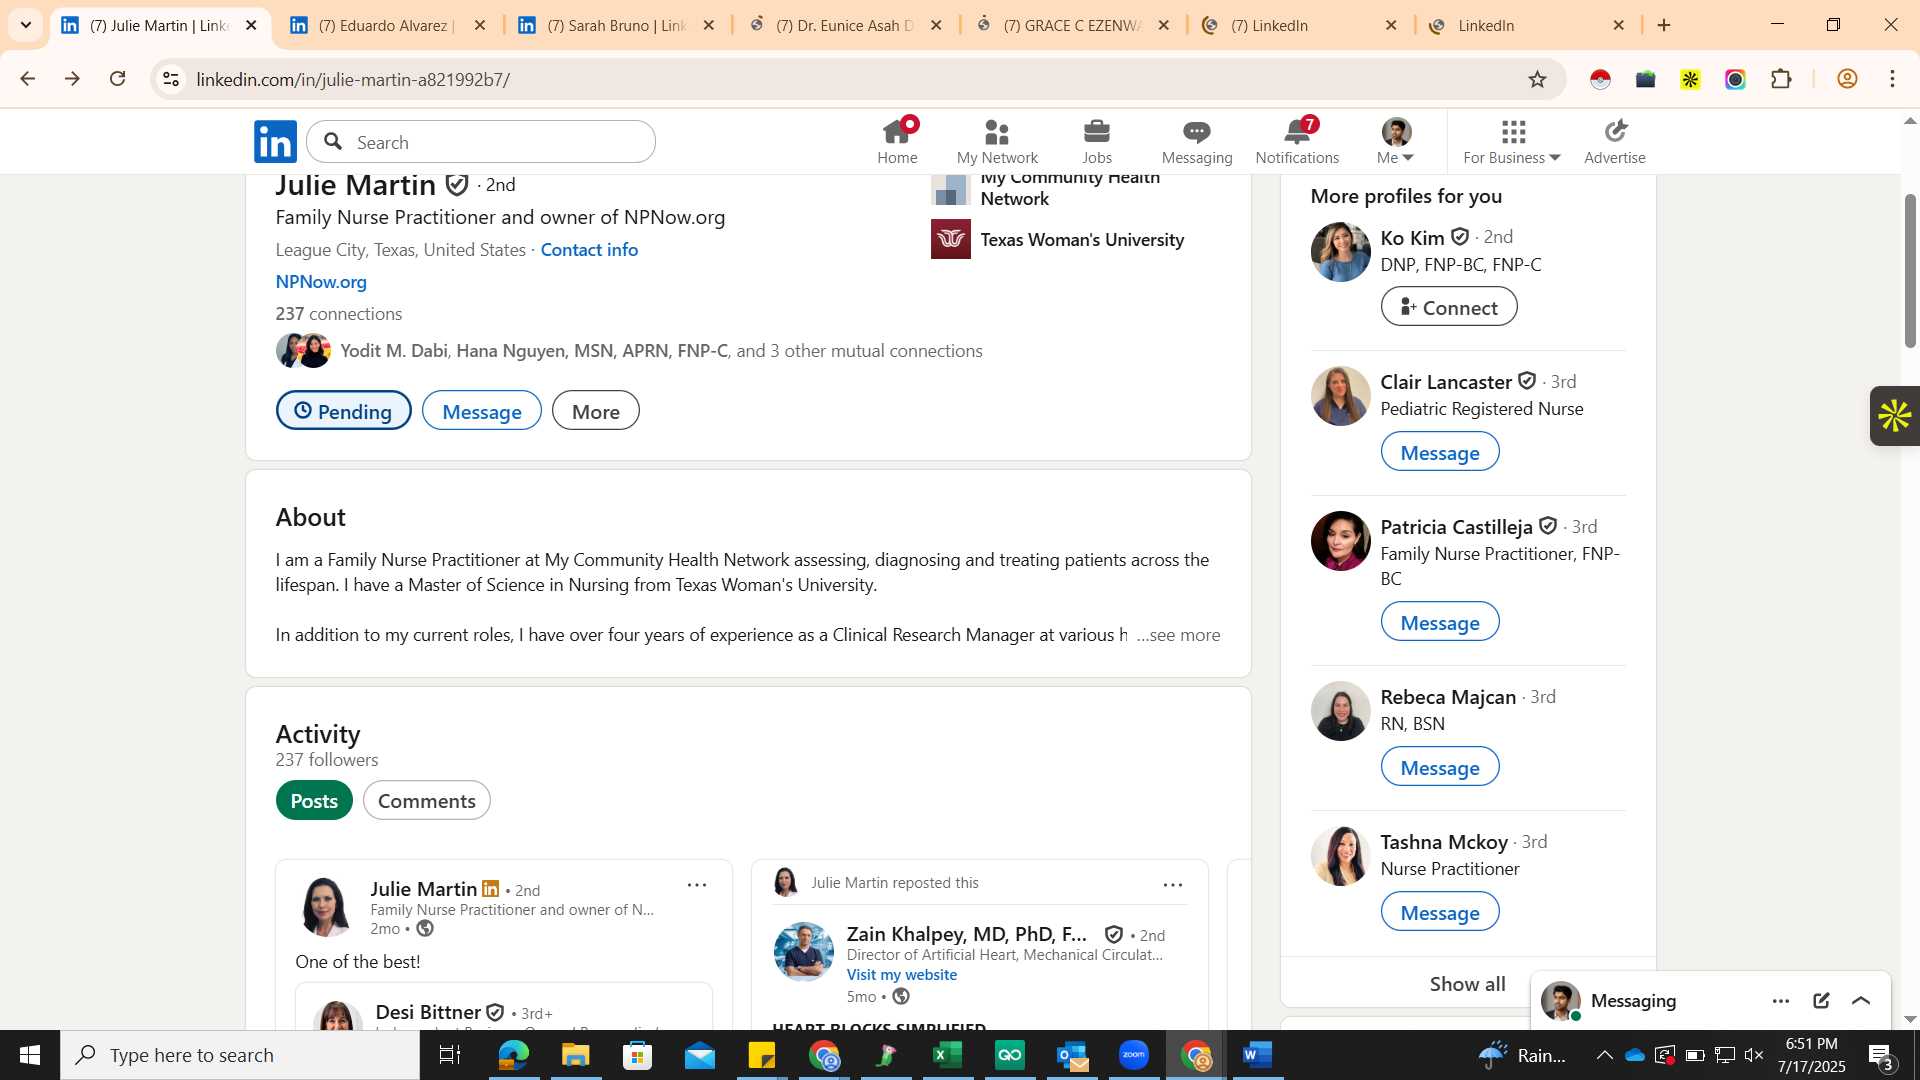Click the LinkedIn search field

[x=481, y=142]
